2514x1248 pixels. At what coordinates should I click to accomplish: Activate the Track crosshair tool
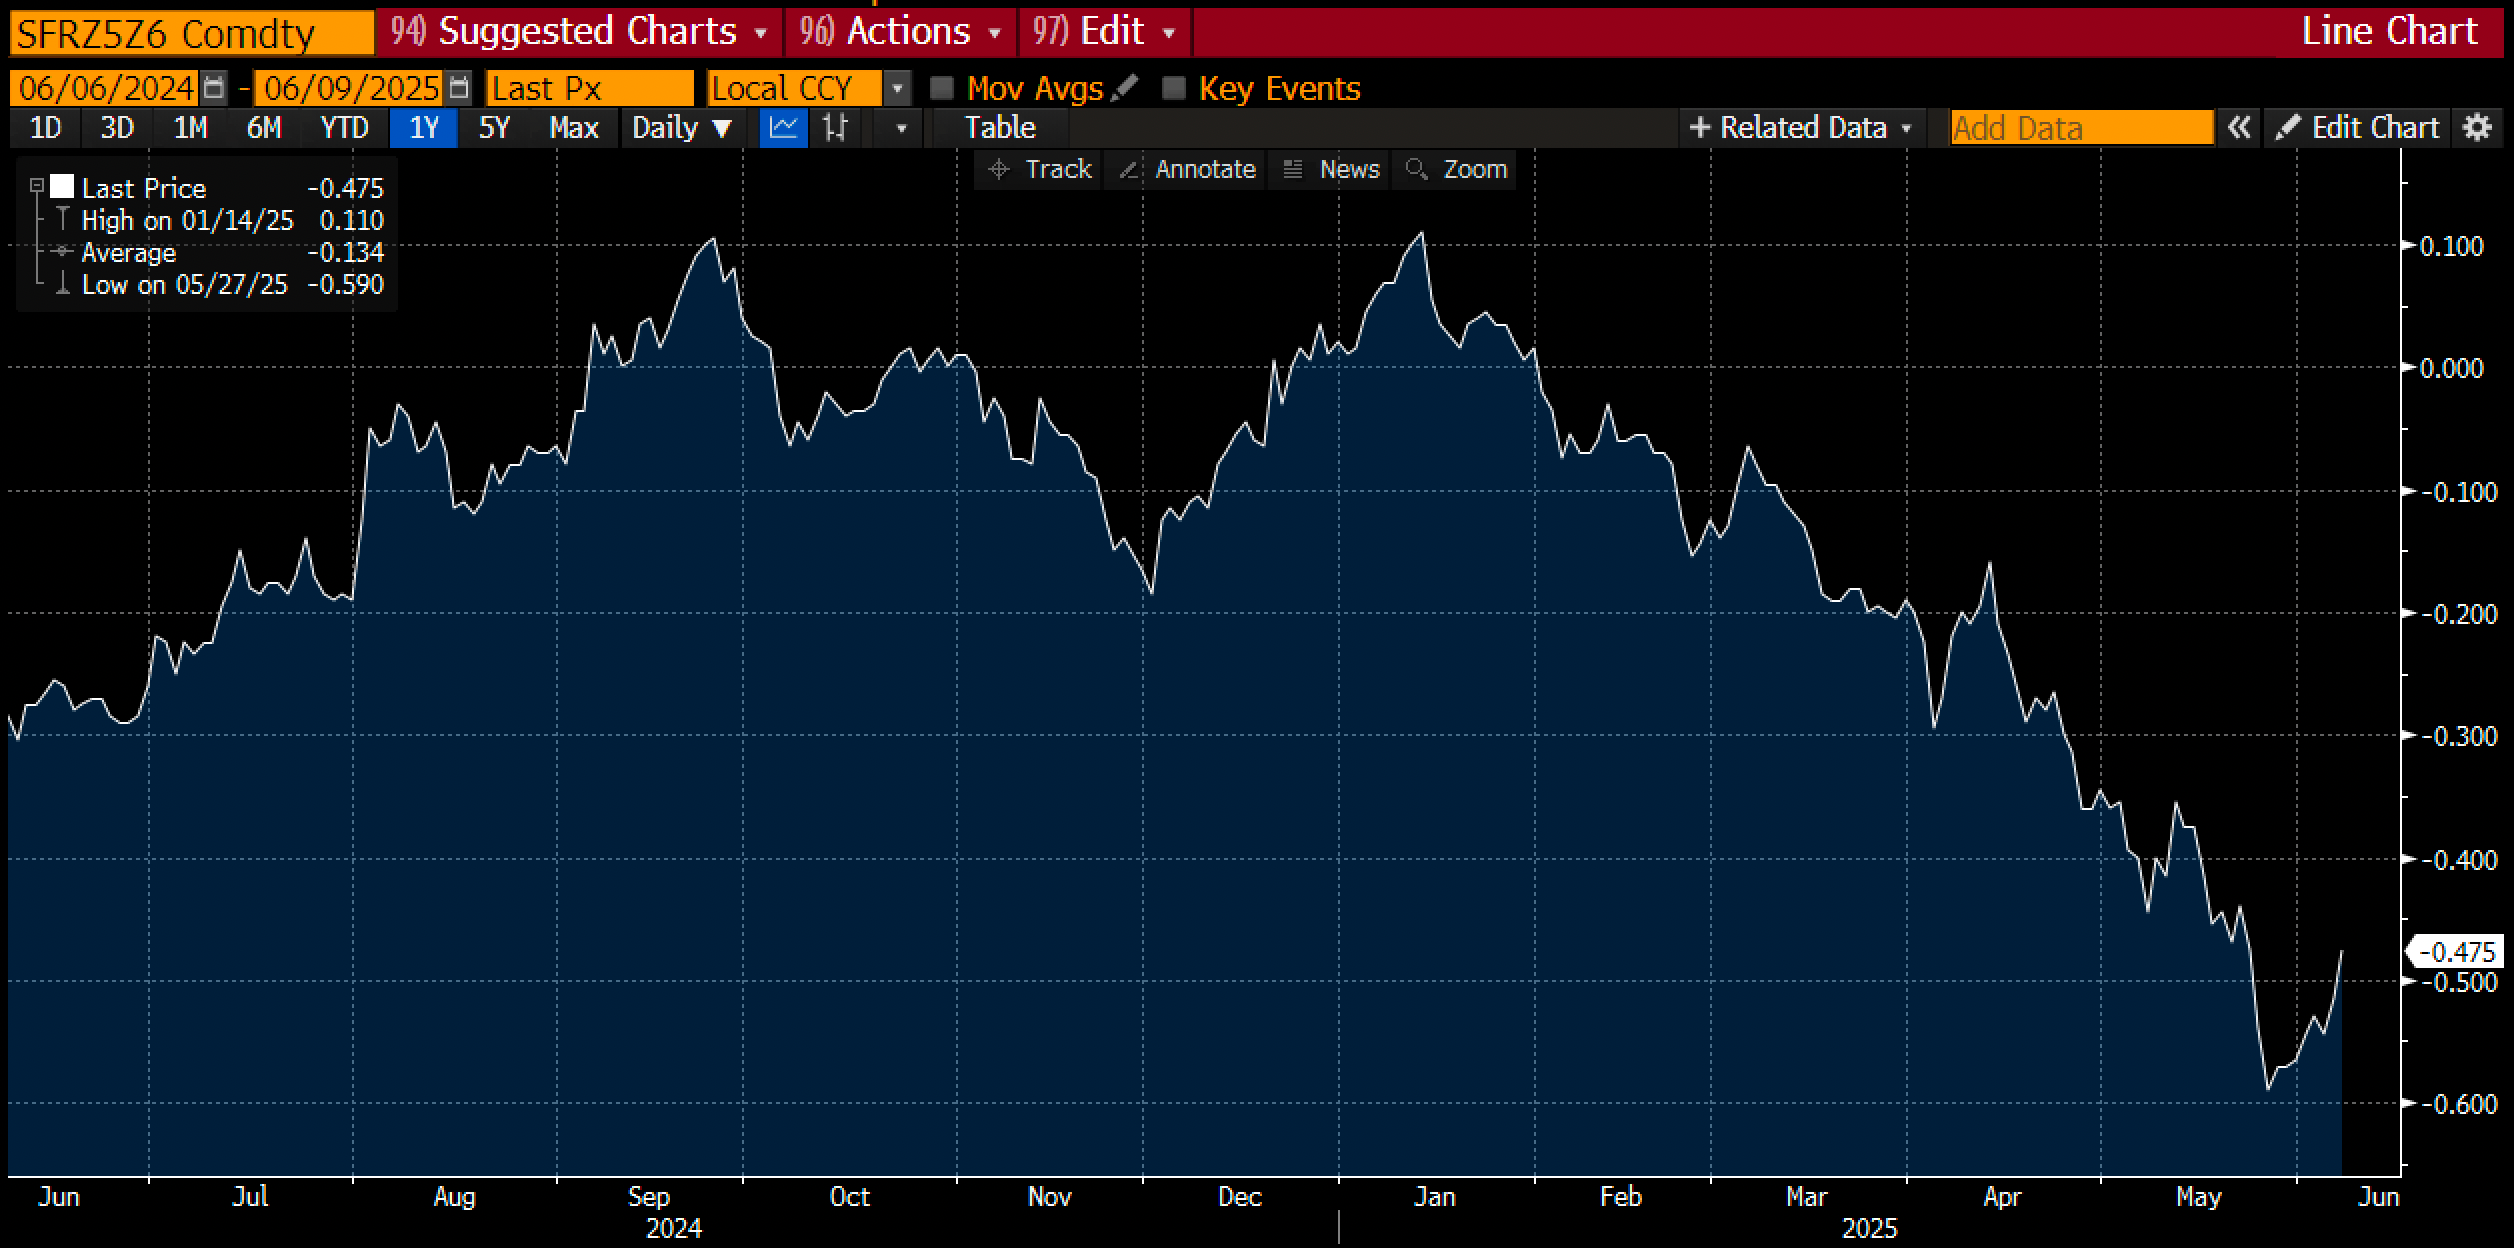[x=1040, y=169]
